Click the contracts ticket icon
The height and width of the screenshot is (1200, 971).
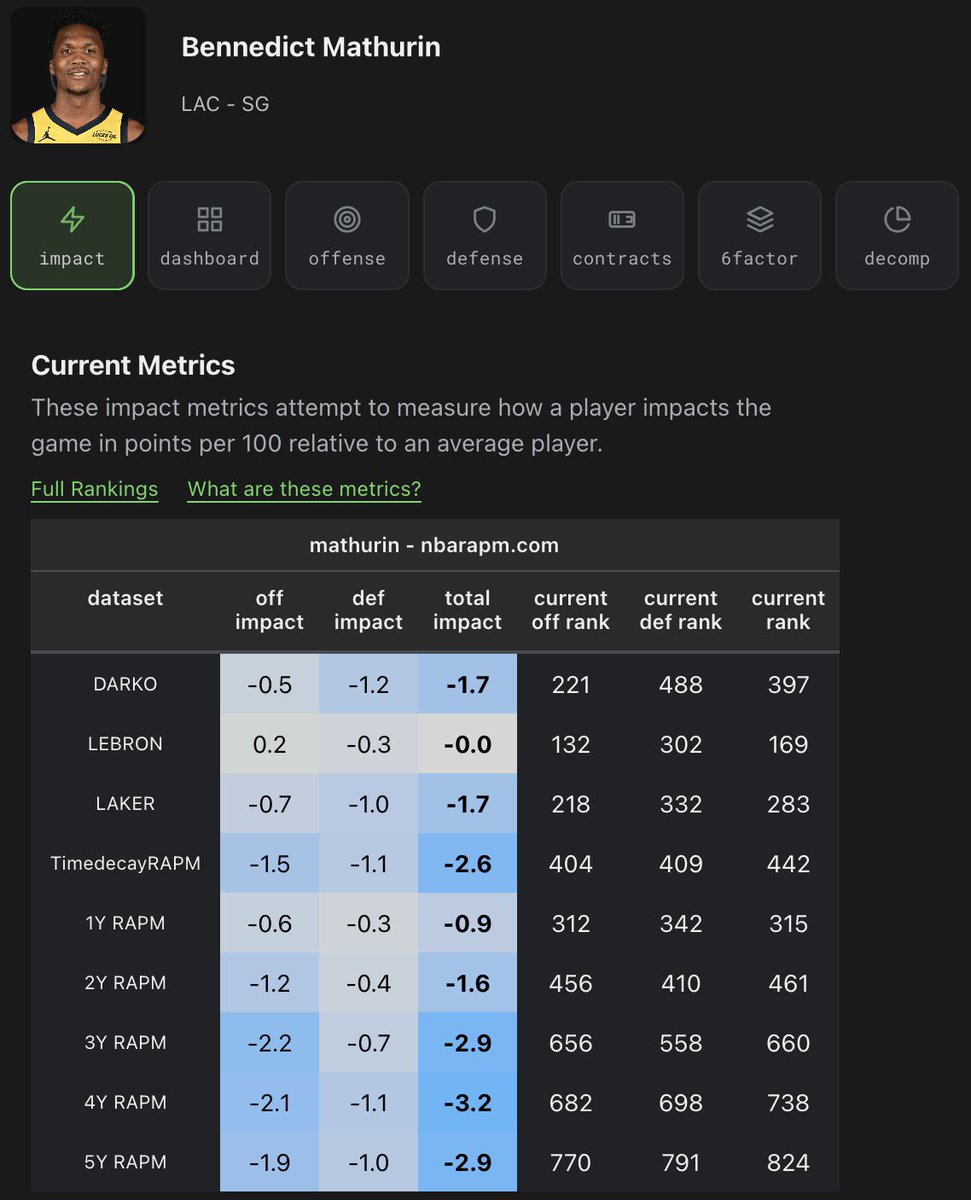[622, 219]
